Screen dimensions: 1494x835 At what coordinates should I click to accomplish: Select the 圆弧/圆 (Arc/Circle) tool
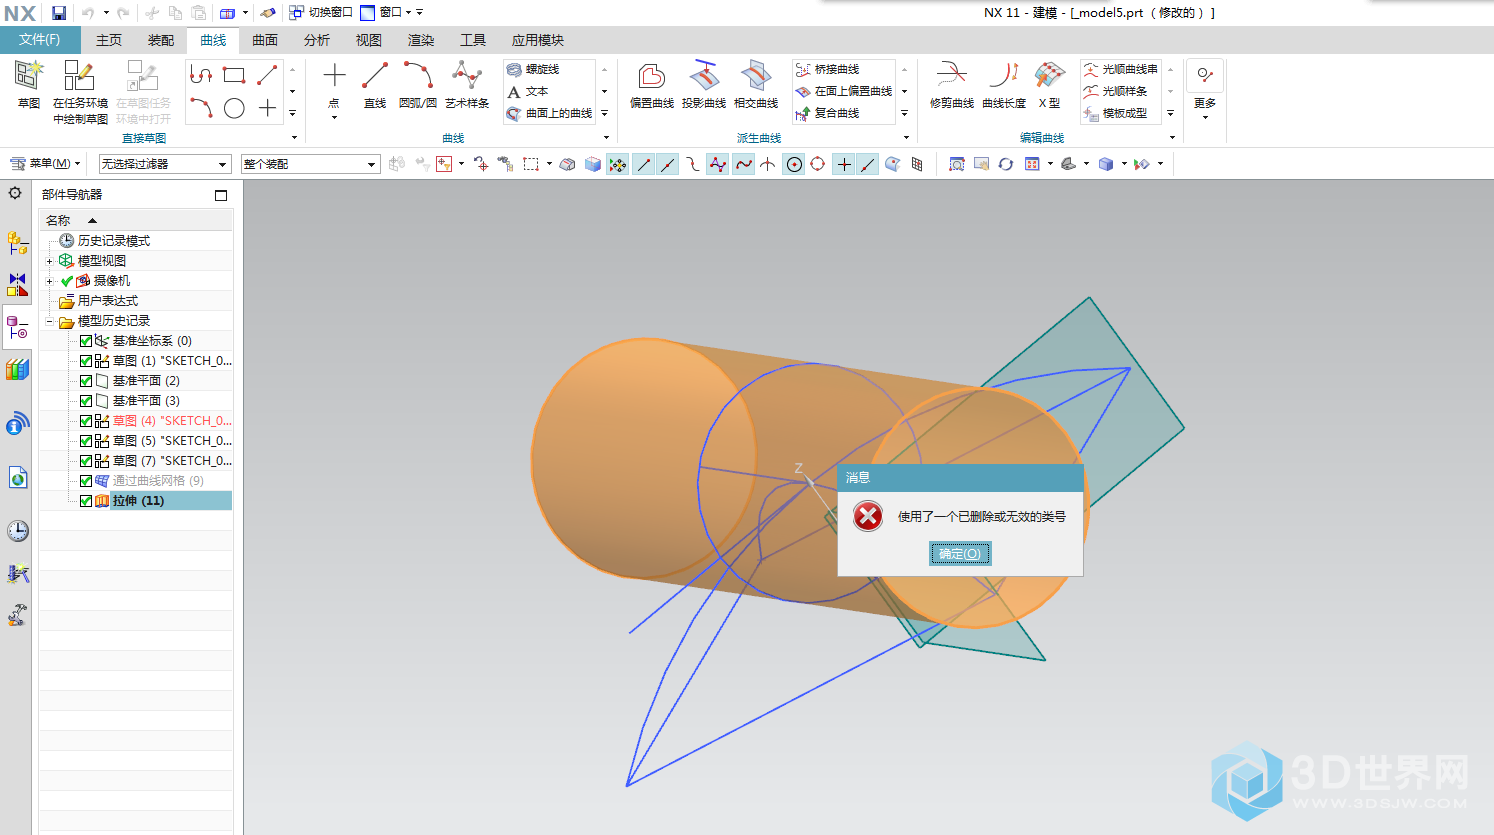pyautogui.click(x=418, y=84)
